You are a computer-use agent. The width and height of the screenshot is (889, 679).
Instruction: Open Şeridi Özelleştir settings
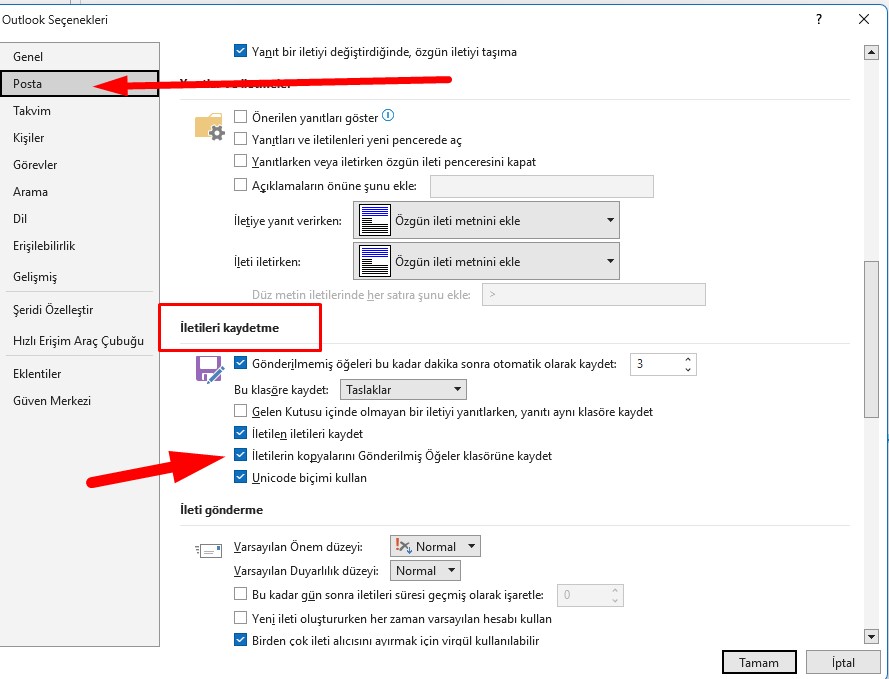coord(80,310)
